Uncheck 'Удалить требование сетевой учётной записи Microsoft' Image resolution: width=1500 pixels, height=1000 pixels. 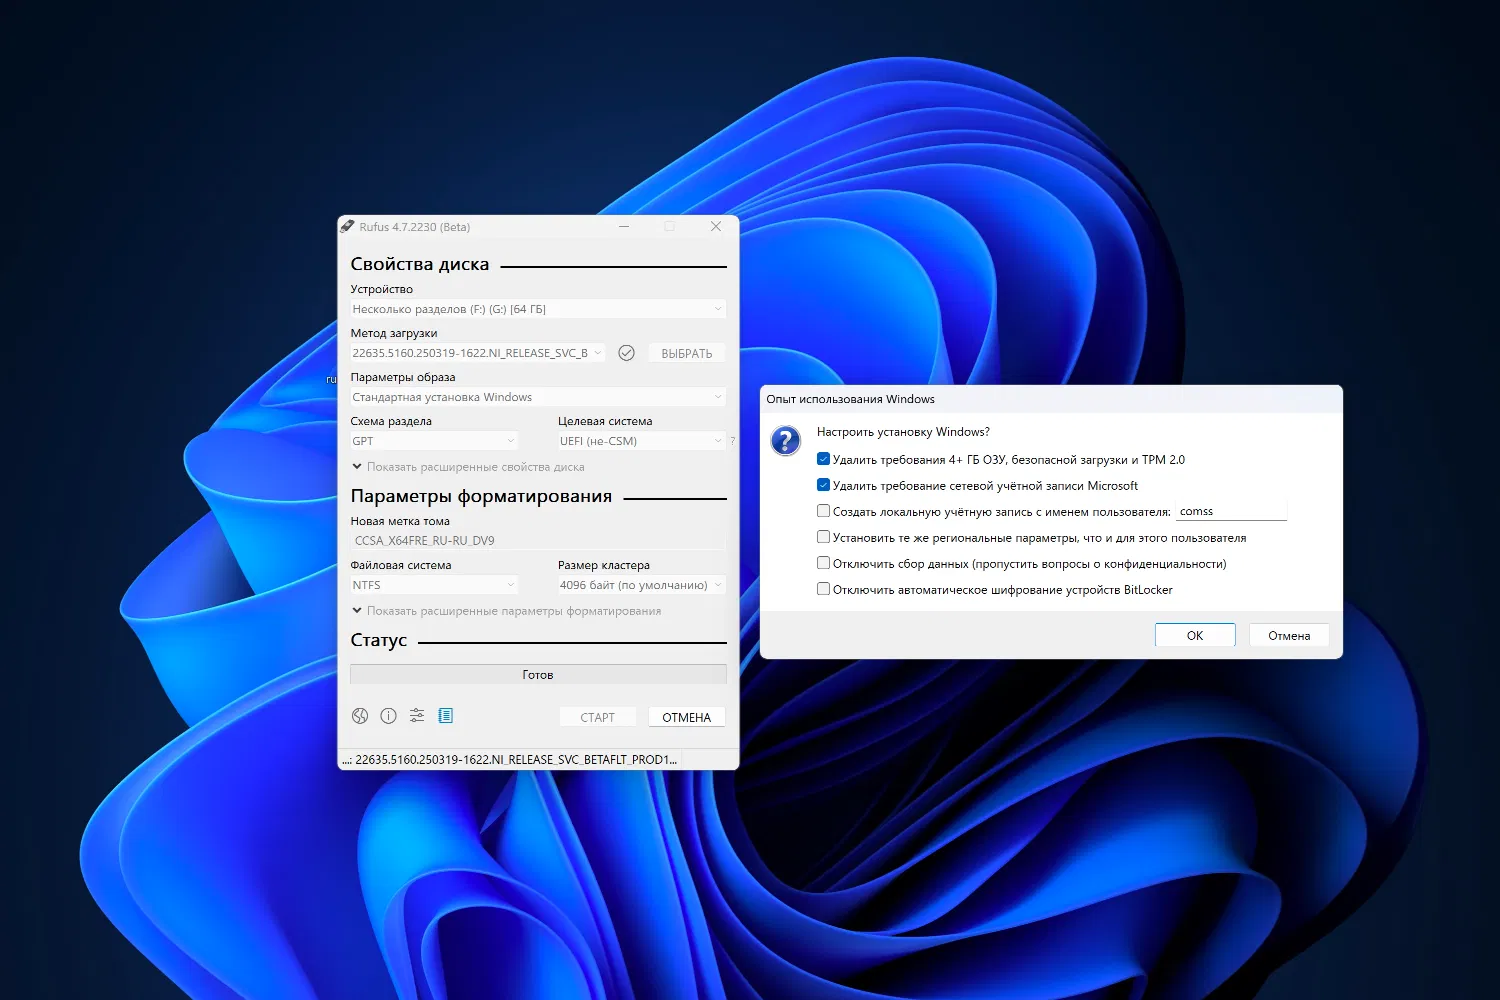(x=823, y=485)
